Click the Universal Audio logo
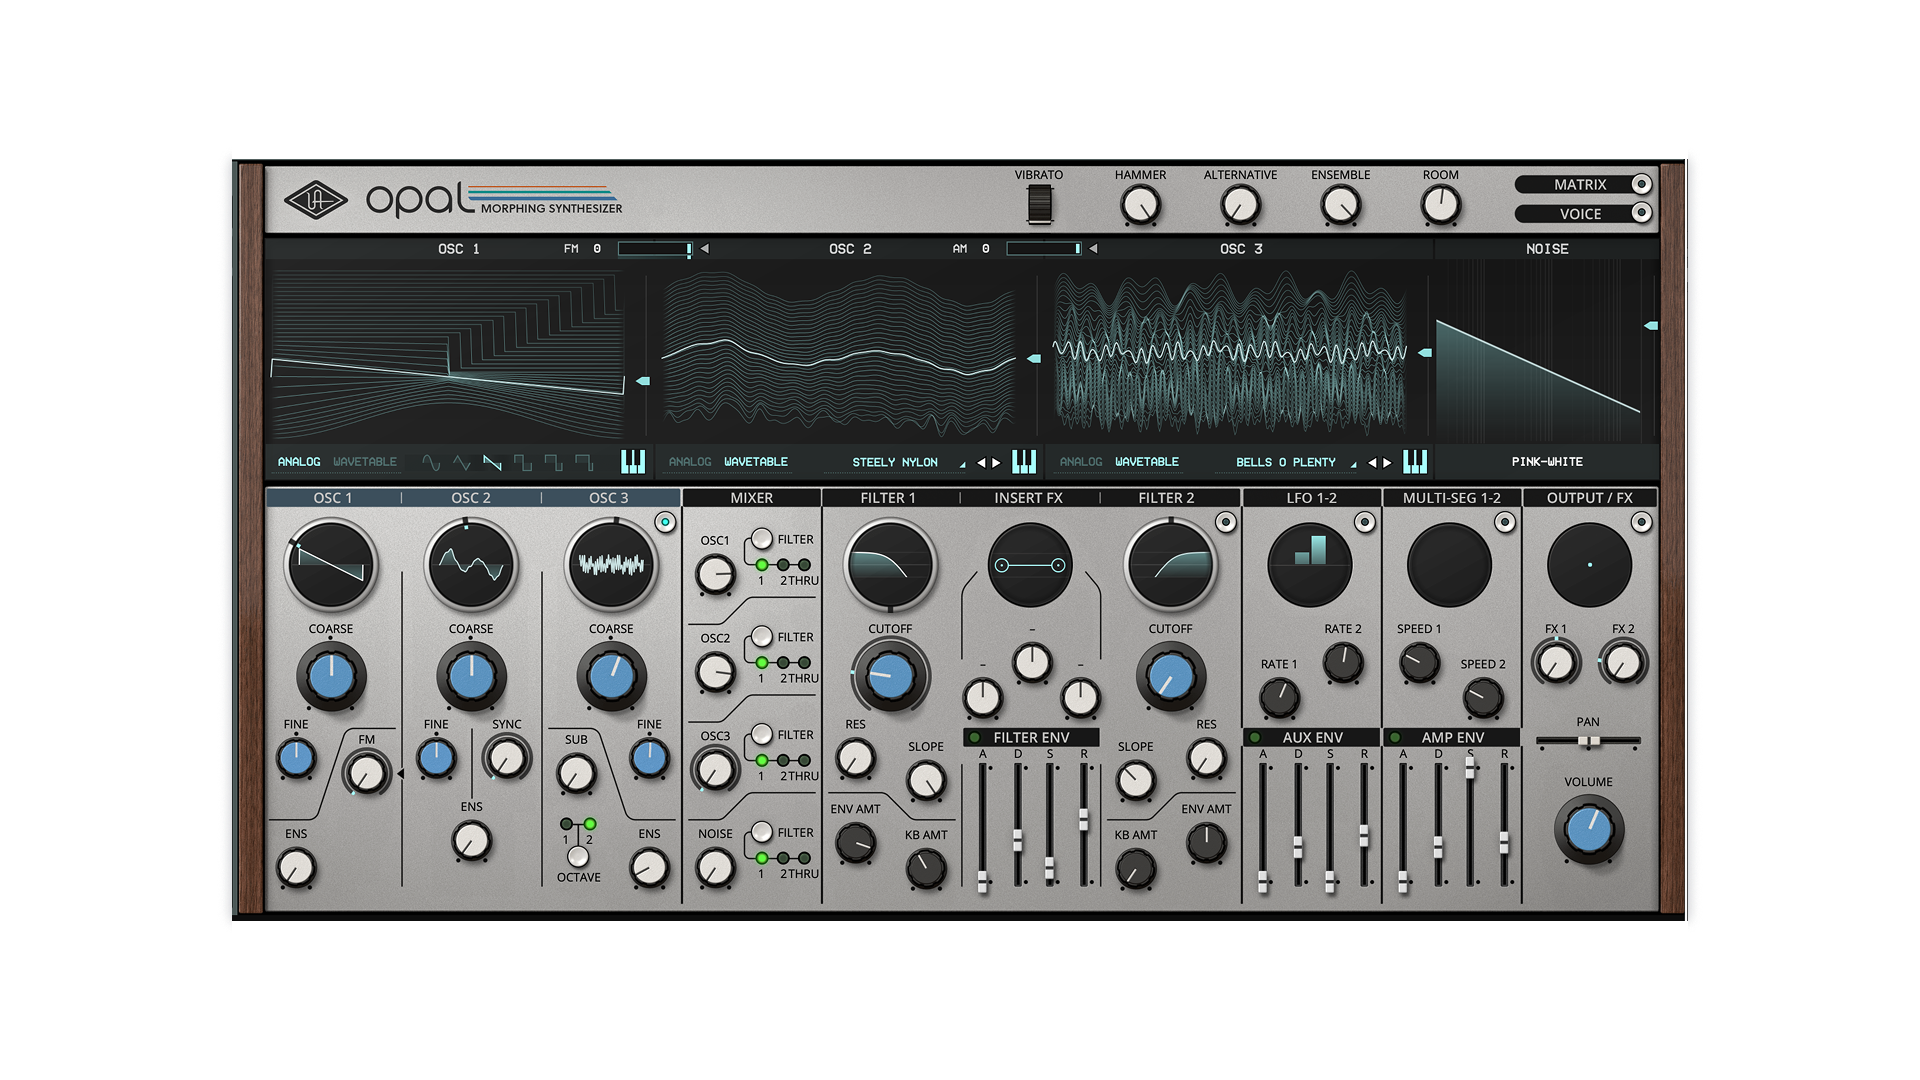The width and height of the screenshot is (1920, 1080). [315, 200]
